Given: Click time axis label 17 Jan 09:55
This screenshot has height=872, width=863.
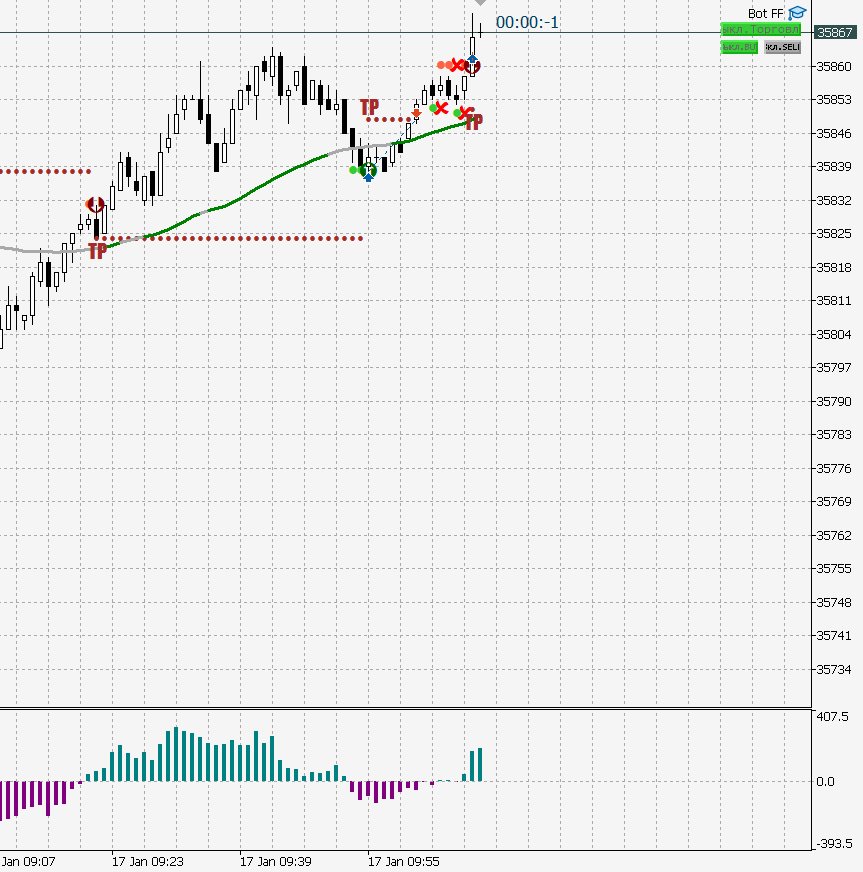Looking at the screenshot, I should [404, 861].
